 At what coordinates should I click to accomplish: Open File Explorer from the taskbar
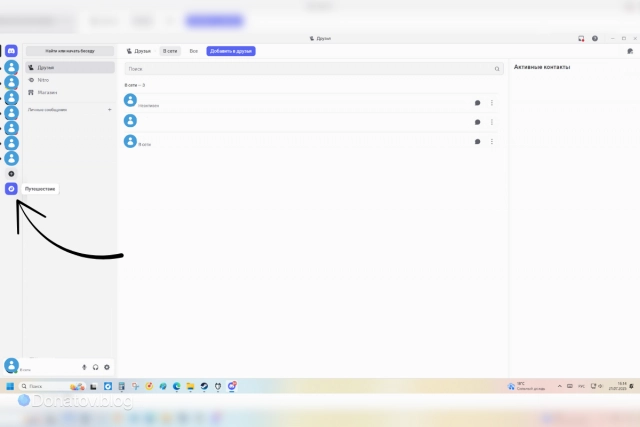click(x=190, y=386)
